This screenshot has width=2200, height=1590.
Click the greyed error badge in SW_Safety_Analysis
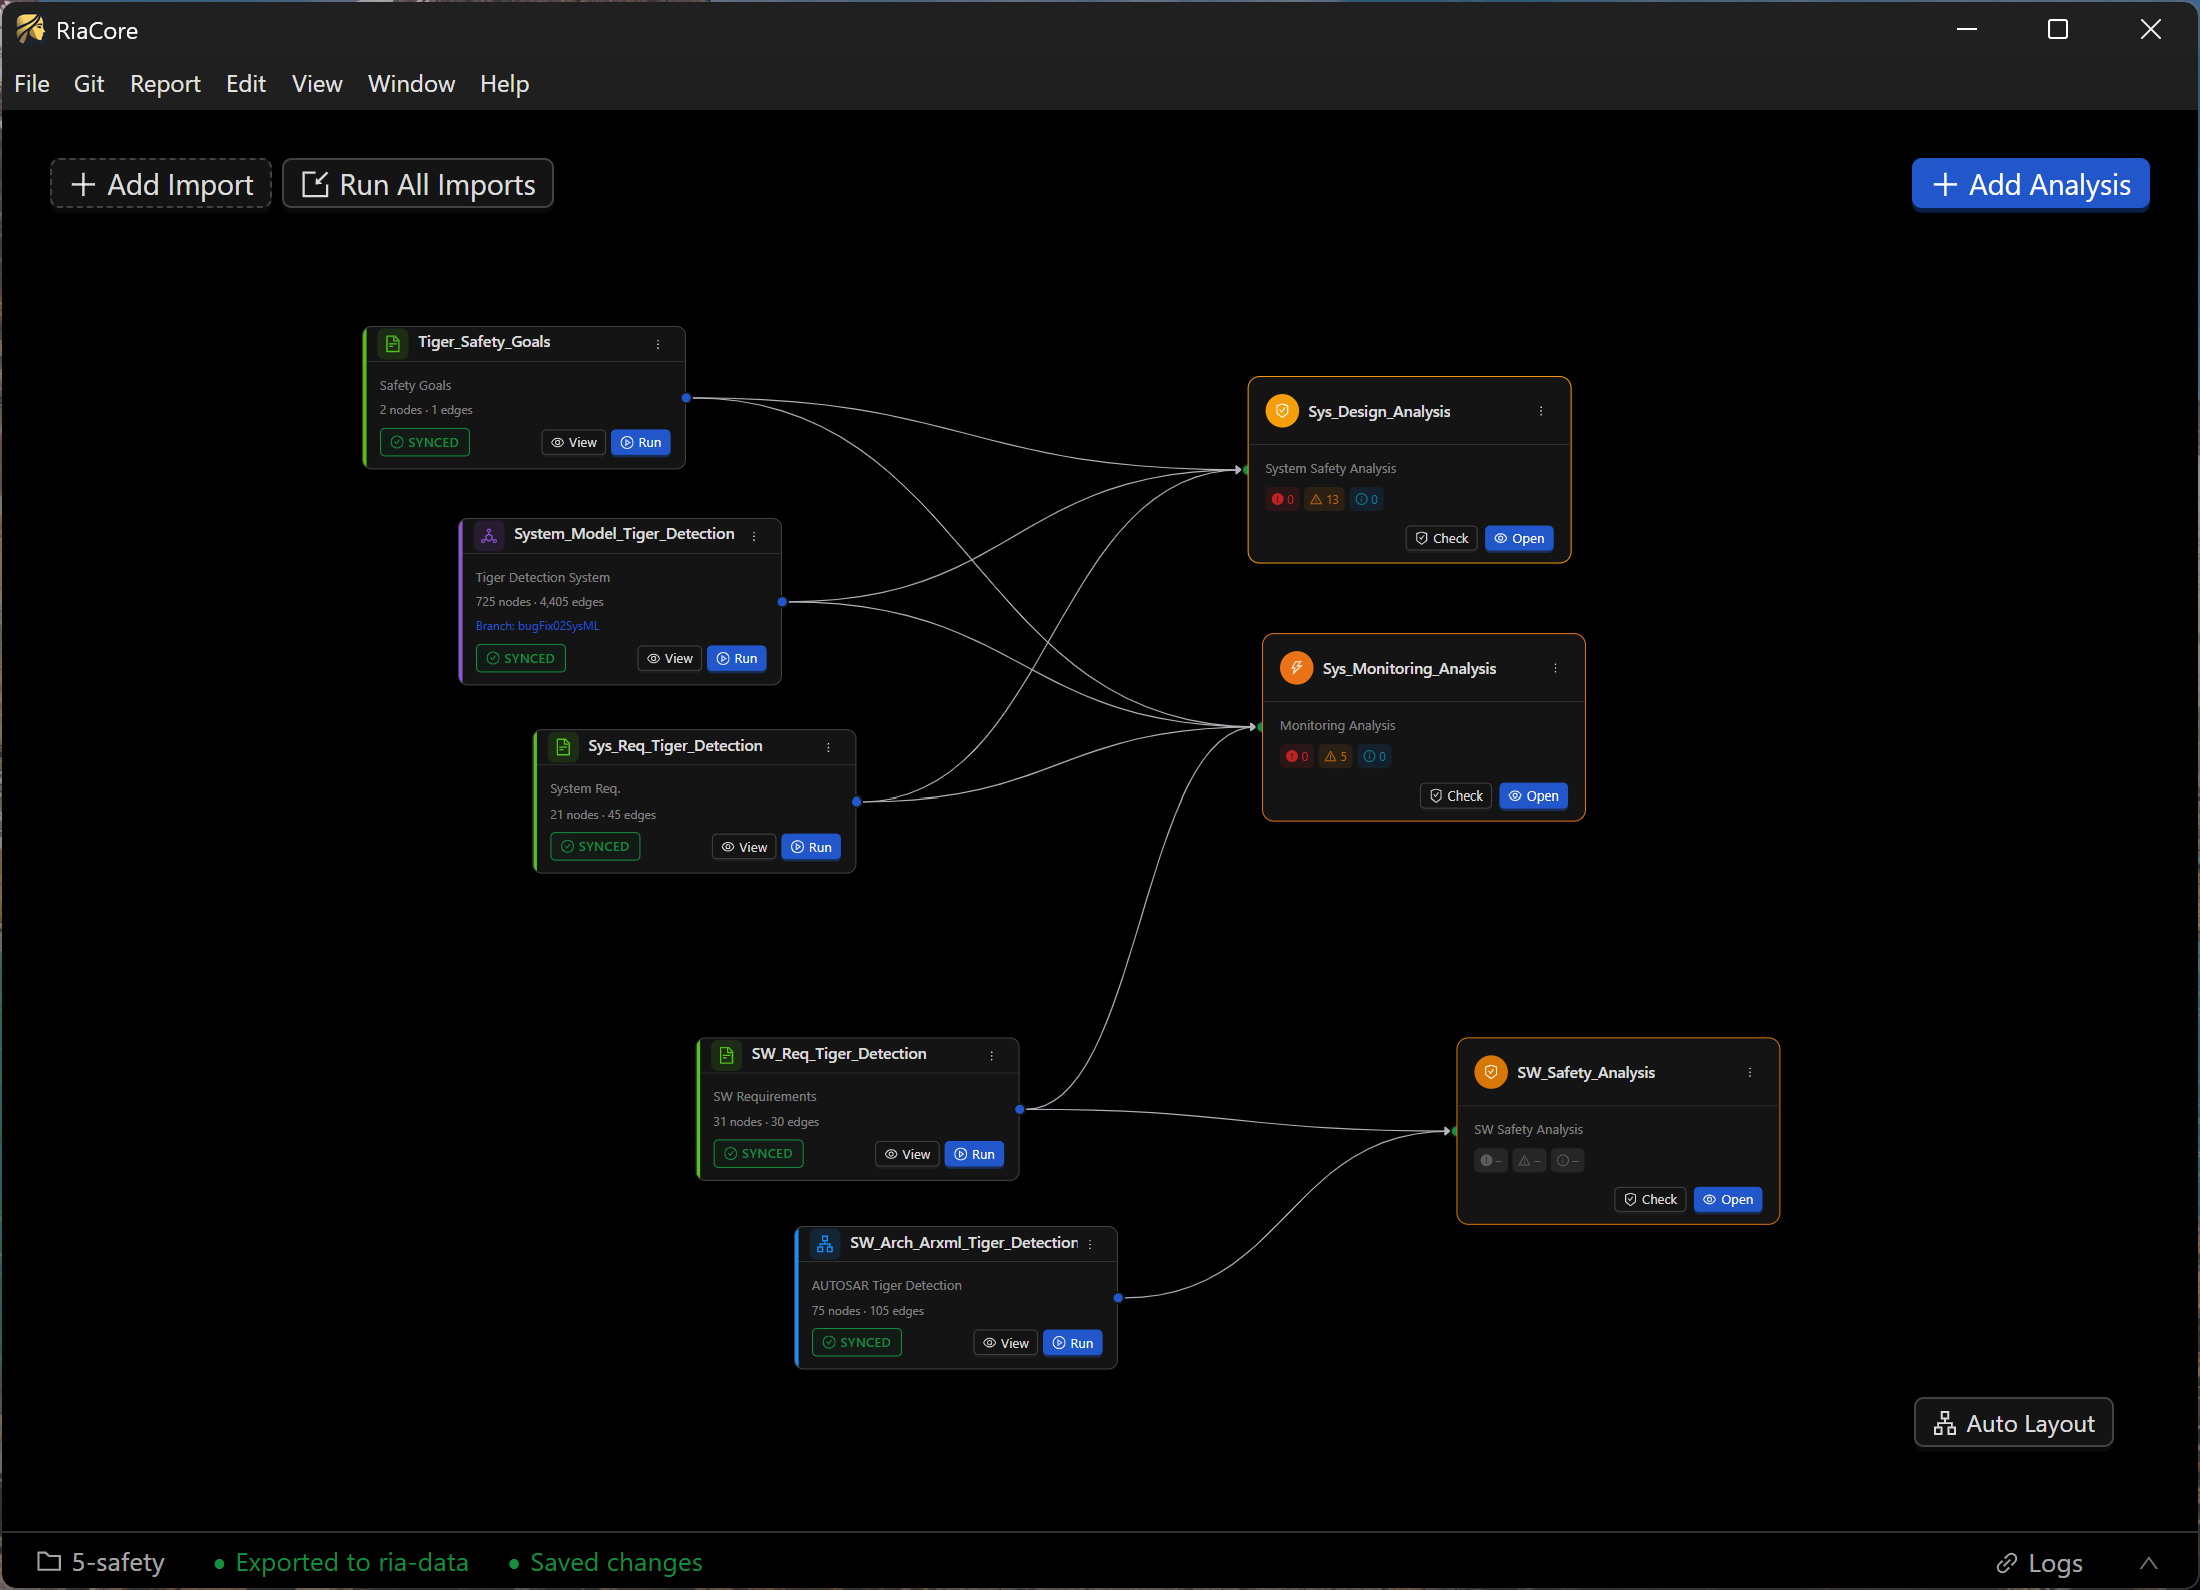[1491, 1160]
